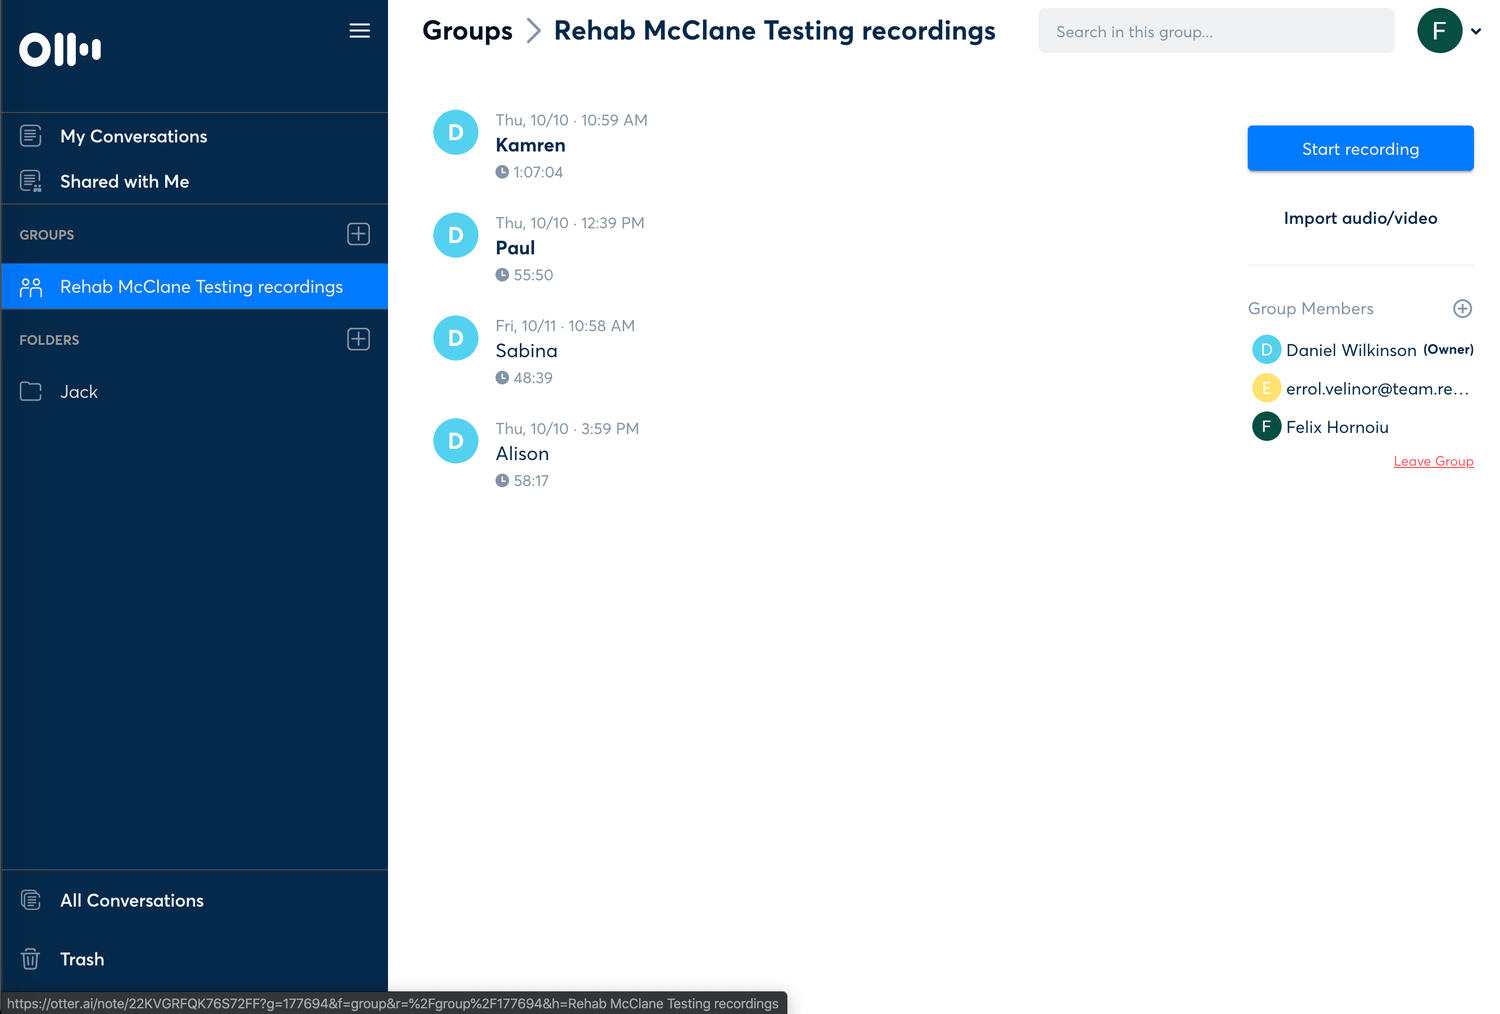Click Daniel Wilkinson member name
Image resolution: width=1500 pixels, height=1014 pixels.
click(x=1351, y=350)
